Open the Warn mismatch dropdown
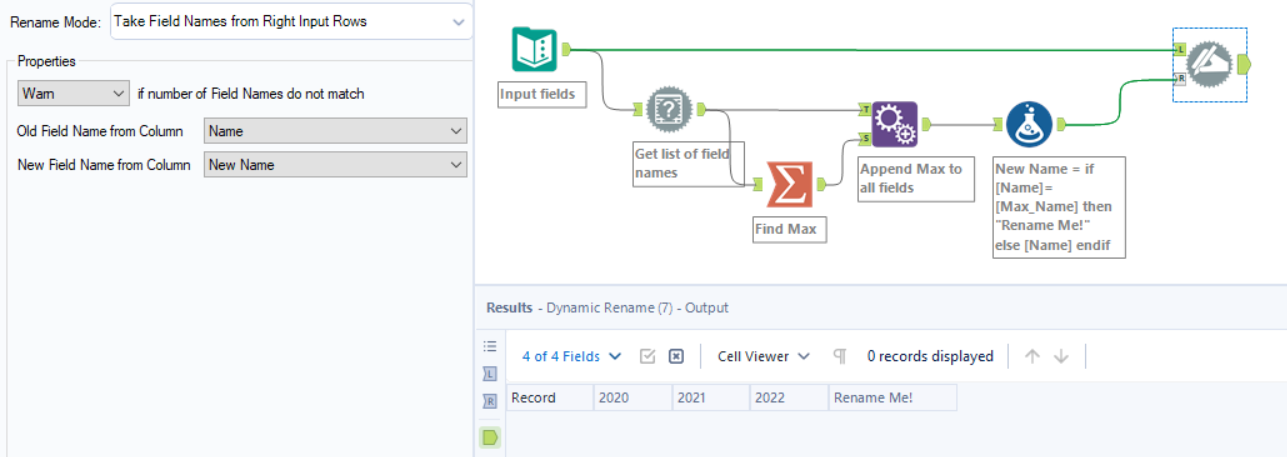1287x457 pixels. pyautogui.click(x=74, y=93)
